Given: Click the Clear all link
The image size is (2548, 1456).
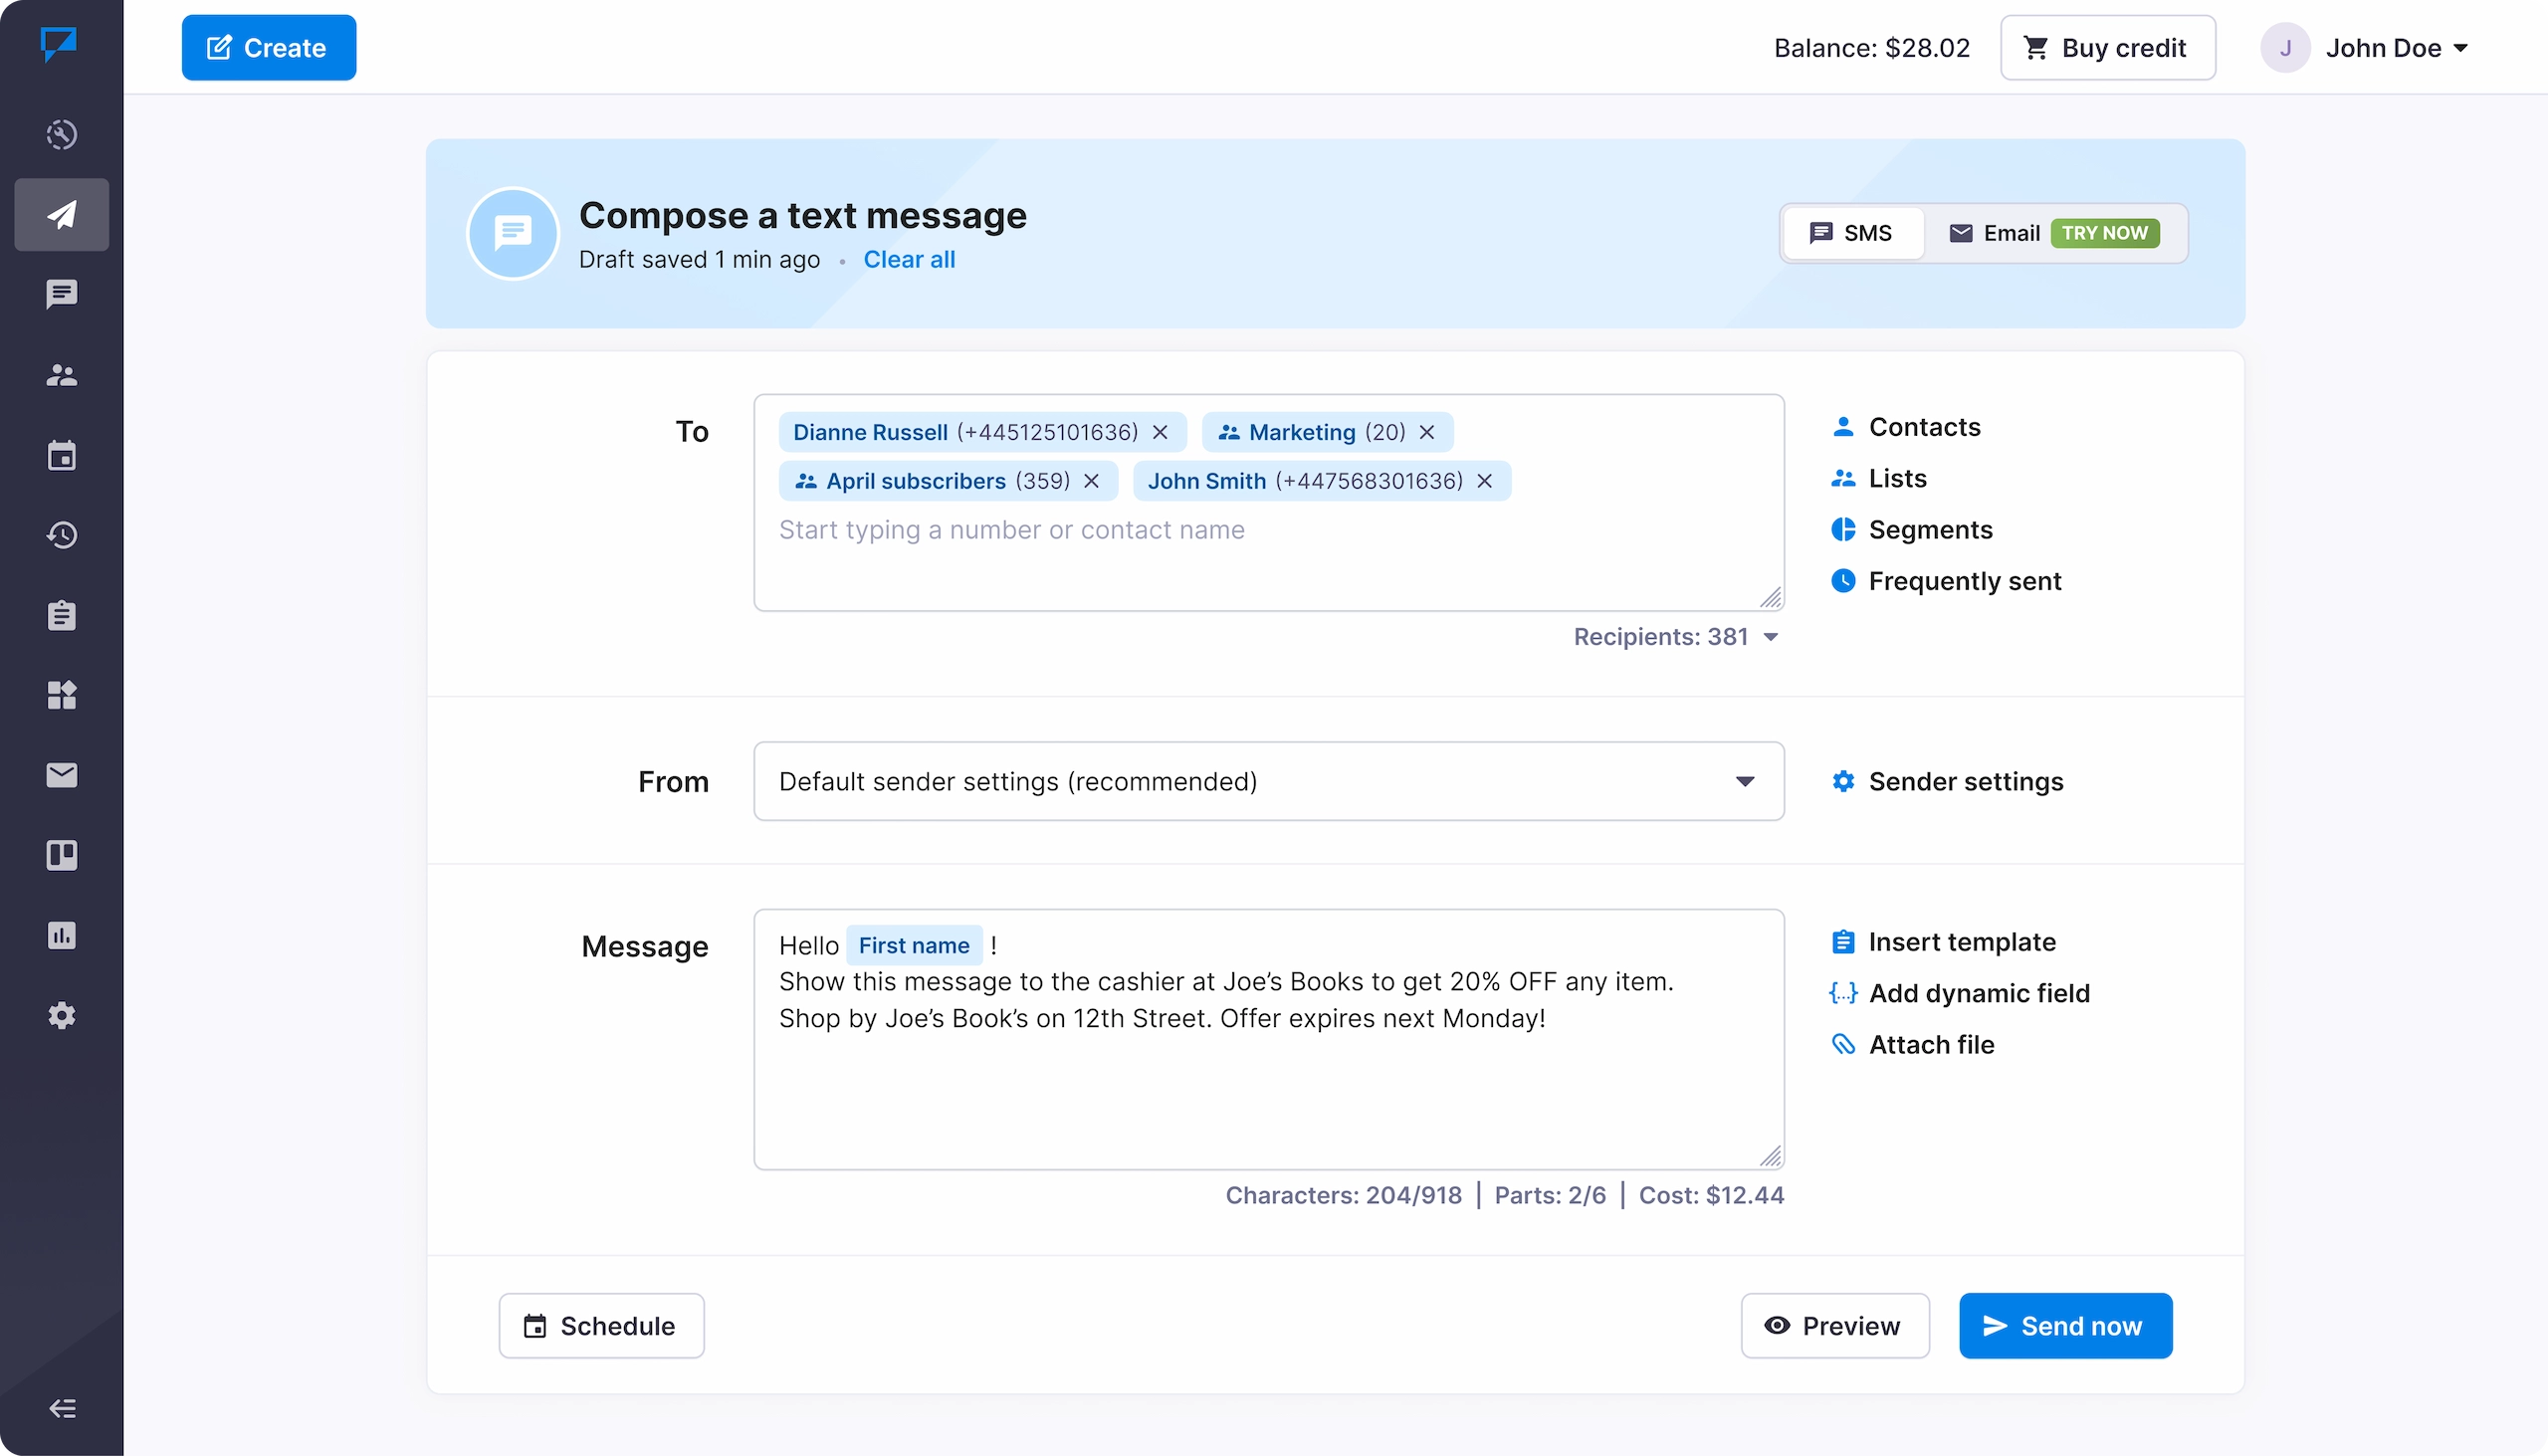Looking at the screenshot, I should 909,260.
